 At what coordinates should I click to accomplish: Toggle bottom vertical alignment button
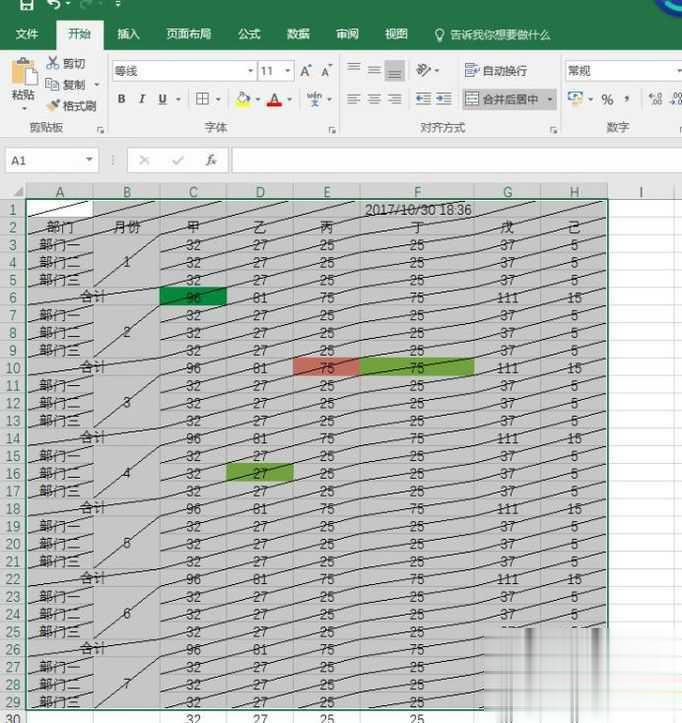[394, 71]
